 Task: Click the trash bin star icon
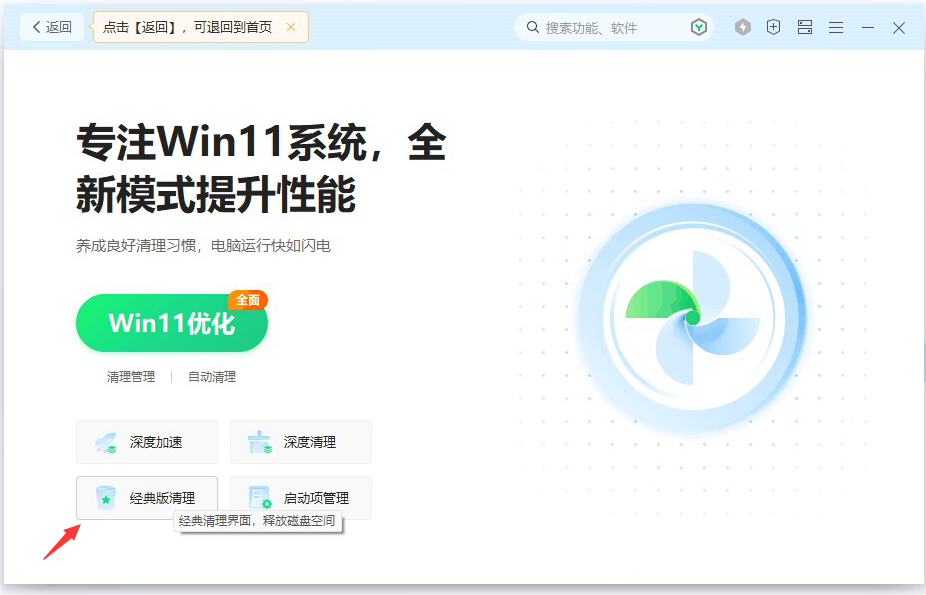106,498
